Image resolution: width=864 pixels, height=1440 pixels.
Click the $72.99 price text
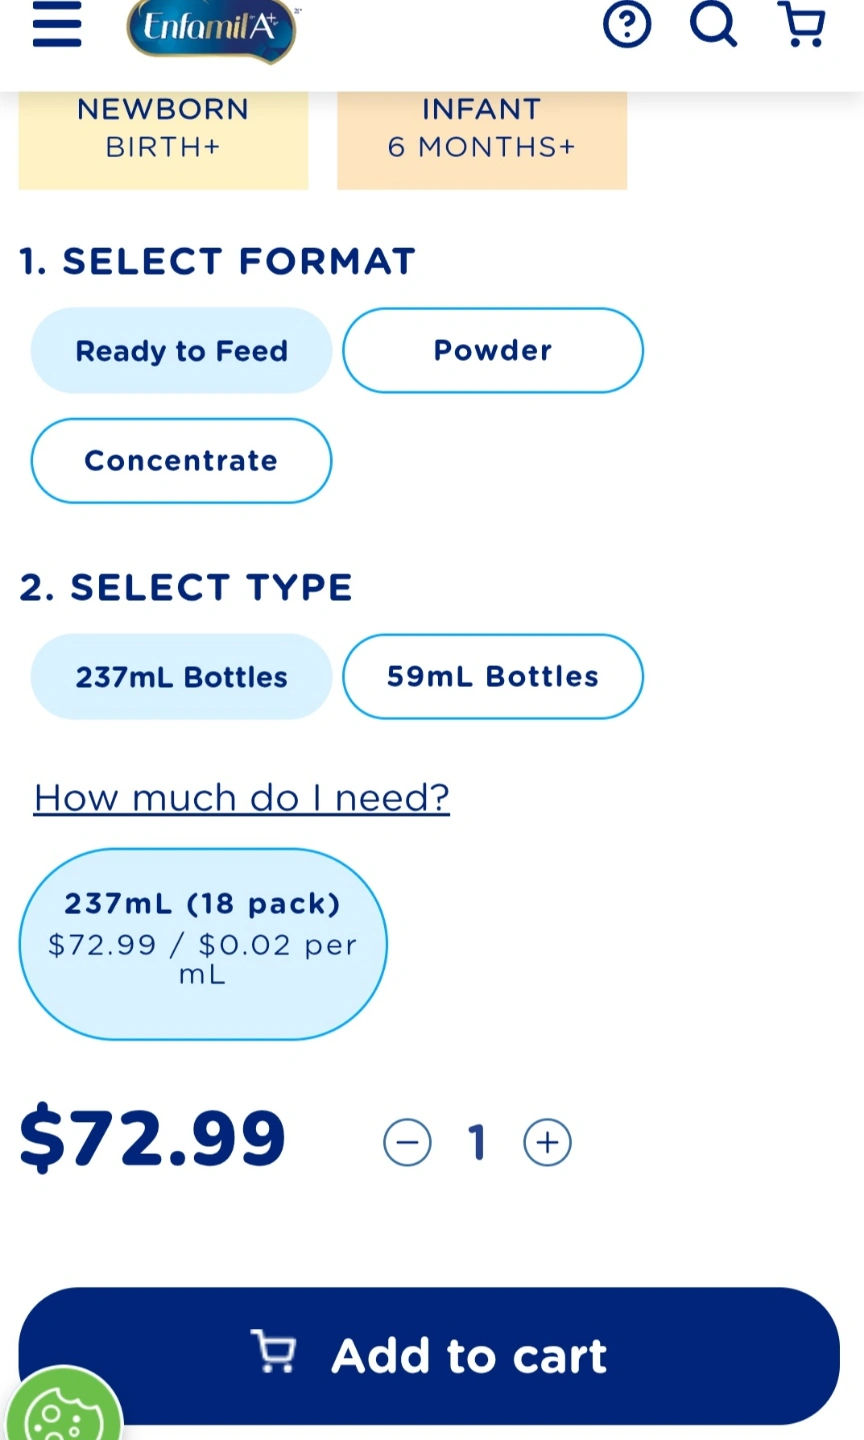(153, 1139)
